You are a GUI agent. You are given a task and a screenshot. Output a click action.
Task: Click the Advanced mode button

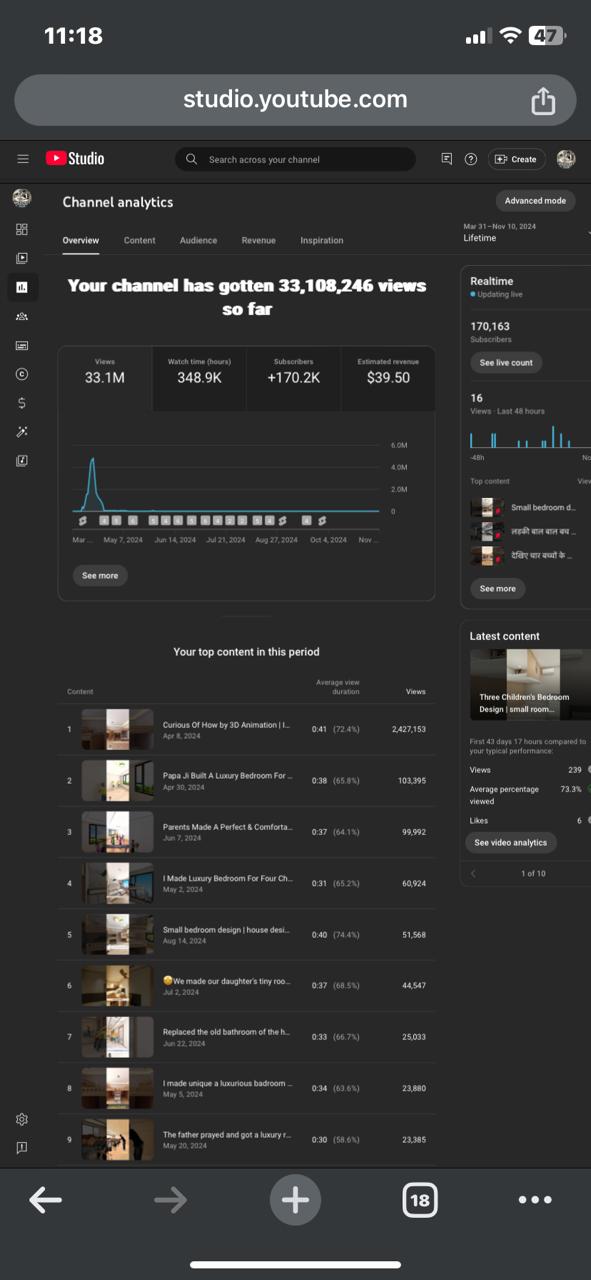click(x=535, y=201)
